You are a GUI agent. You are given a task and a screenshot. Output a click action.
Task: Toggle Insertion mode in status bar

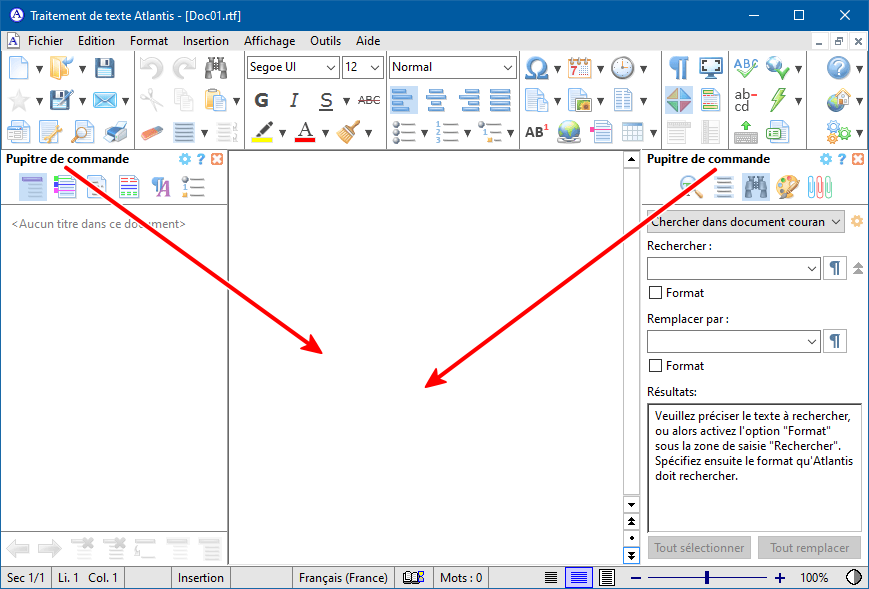pos(201,578)
